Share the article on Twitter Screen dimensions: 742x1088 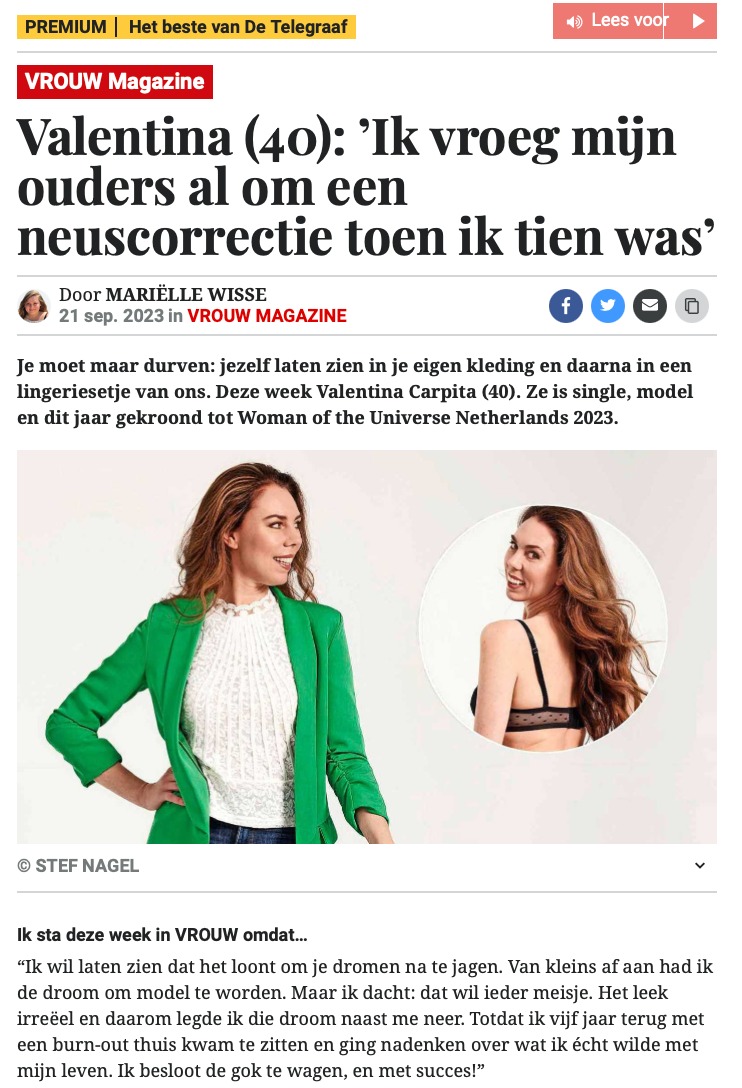[608, 306]
